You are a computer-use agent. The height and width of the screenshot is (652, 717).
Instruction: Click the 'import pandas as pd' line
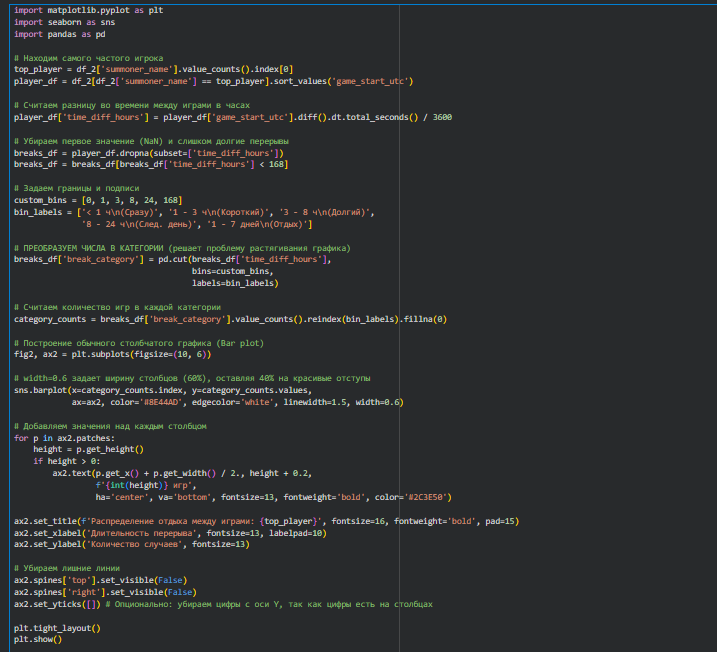(59, 34)
